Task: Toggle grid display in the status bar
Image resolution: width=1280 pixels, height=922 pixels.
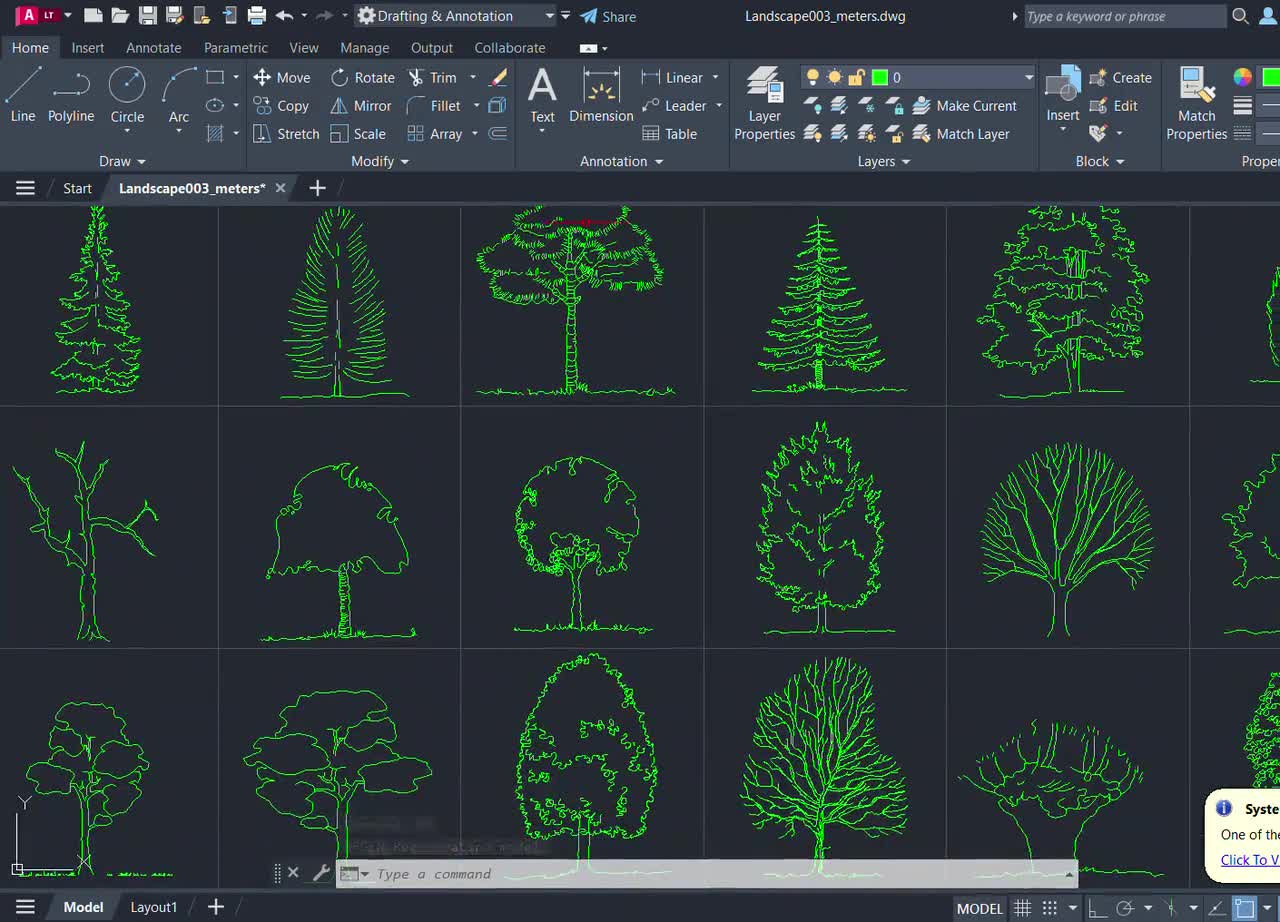Action: point(1023,907)
